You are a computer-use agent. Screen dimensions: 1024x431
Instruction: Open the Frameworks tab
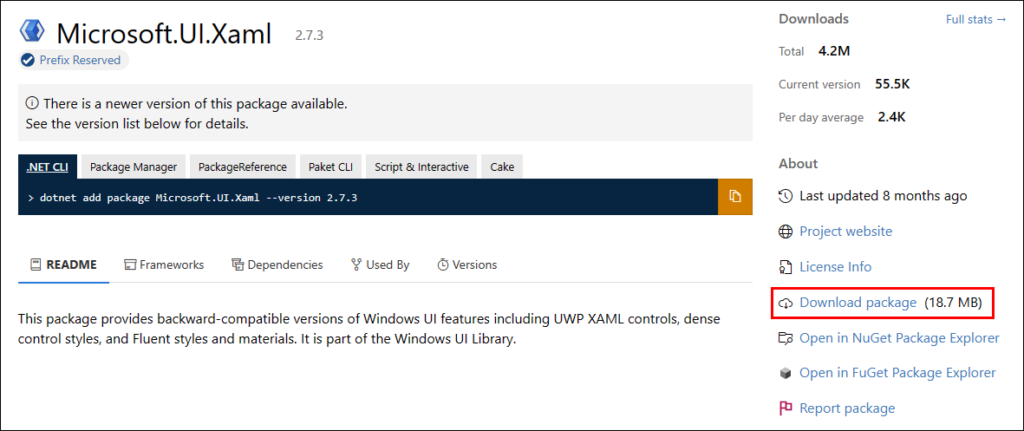pos(164,265)
